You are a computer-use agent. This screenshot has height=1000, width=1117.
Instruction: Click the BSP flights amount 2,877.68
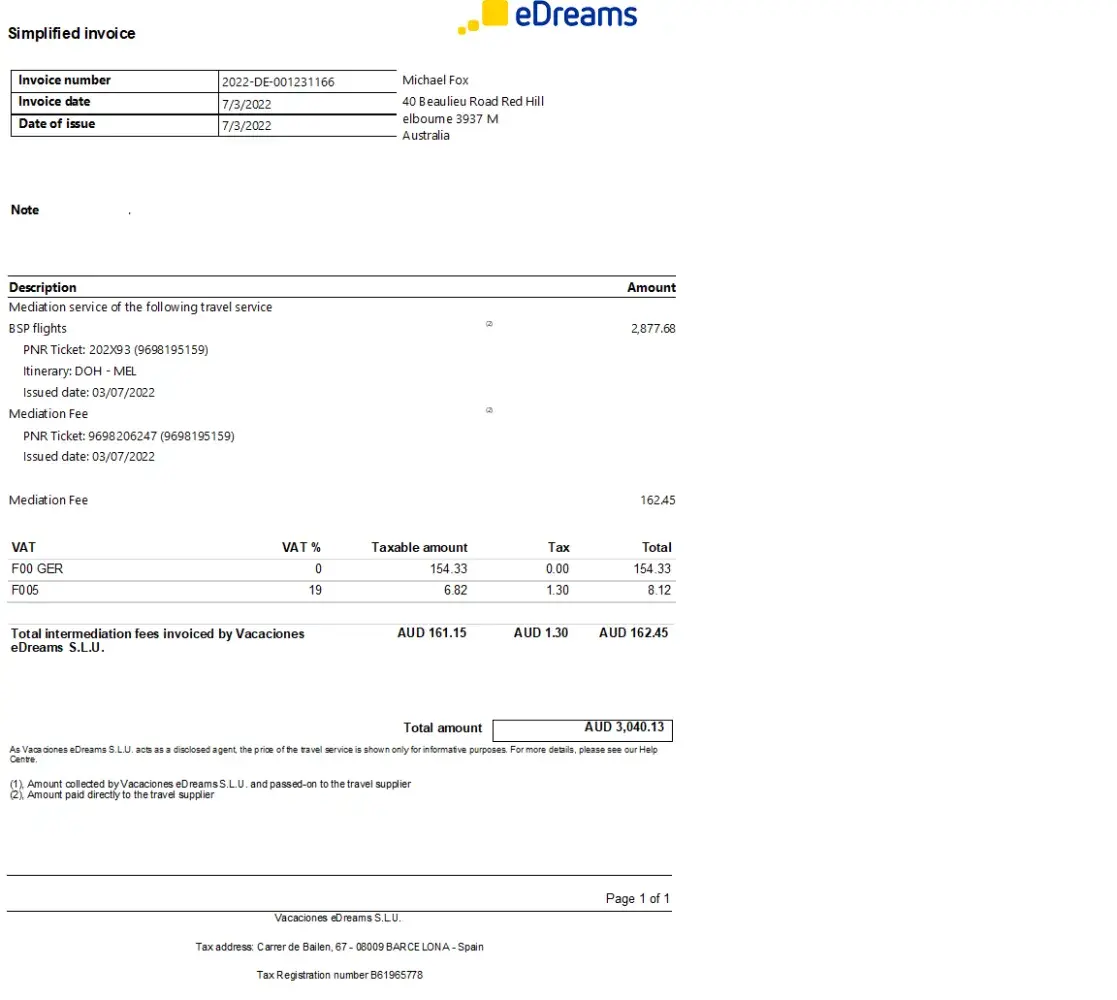(x=653, y=328)
